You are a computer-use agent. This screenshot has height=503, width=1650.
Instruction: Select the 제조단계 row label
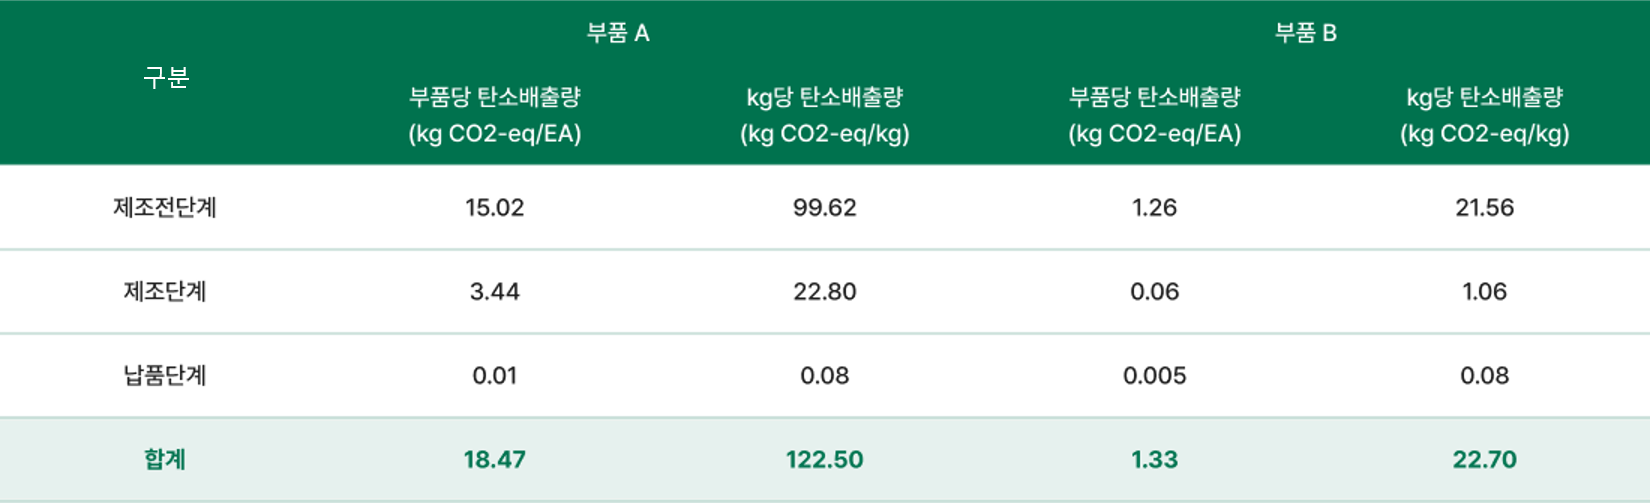pyautogui.click(x=165, y=291)
